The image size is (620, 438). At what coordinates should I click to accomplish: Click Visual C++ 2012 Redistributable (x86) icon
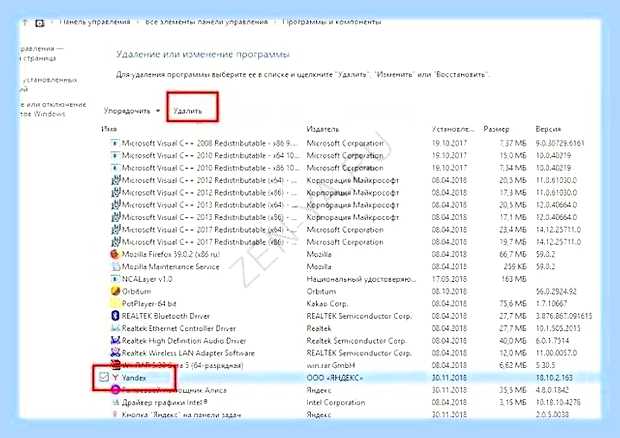(x=115, y=193)
